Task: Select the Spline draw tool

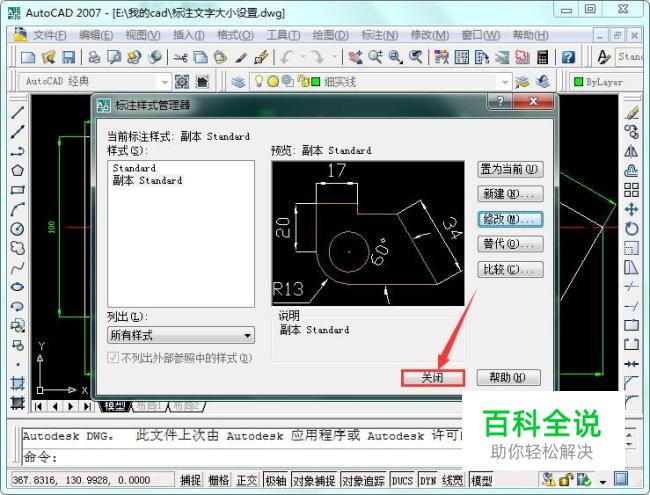Action: [17, 268]
